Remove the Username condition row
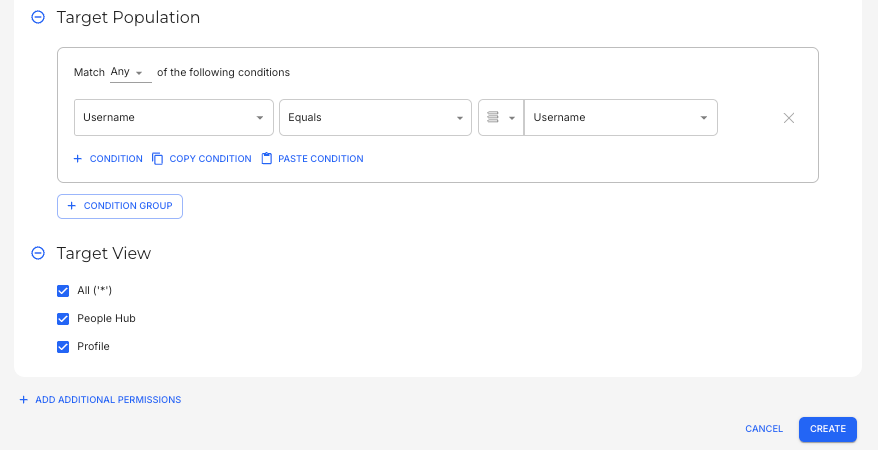This screenshot has height=450, width=878. 788,118
